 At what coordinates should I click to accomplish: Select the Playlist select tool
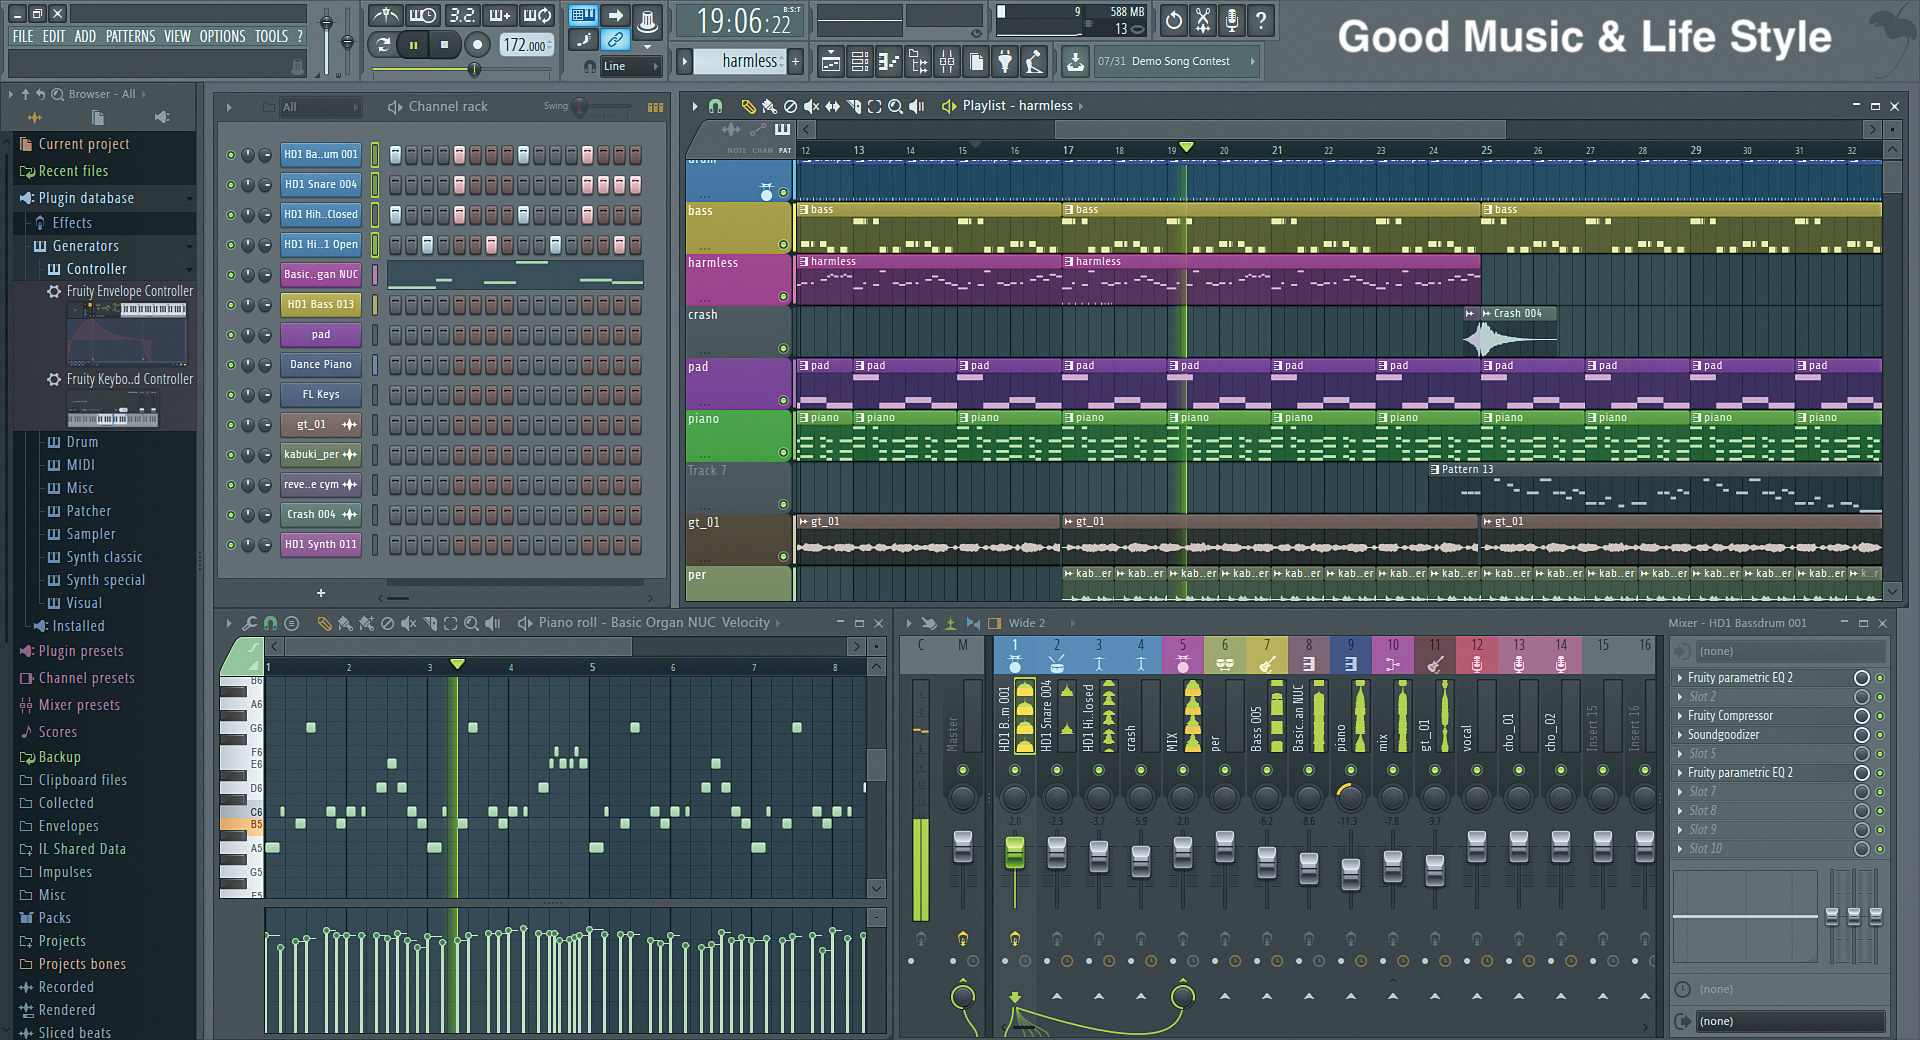click(874, 106)
